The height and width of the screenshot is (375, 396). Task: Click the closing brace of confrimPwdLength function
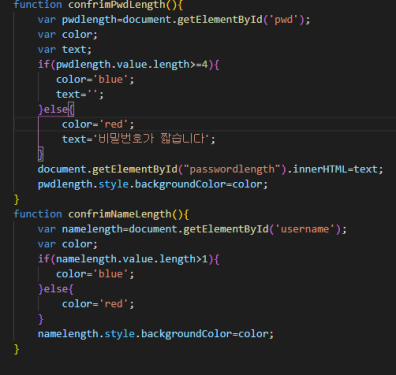tap(17, 199)
